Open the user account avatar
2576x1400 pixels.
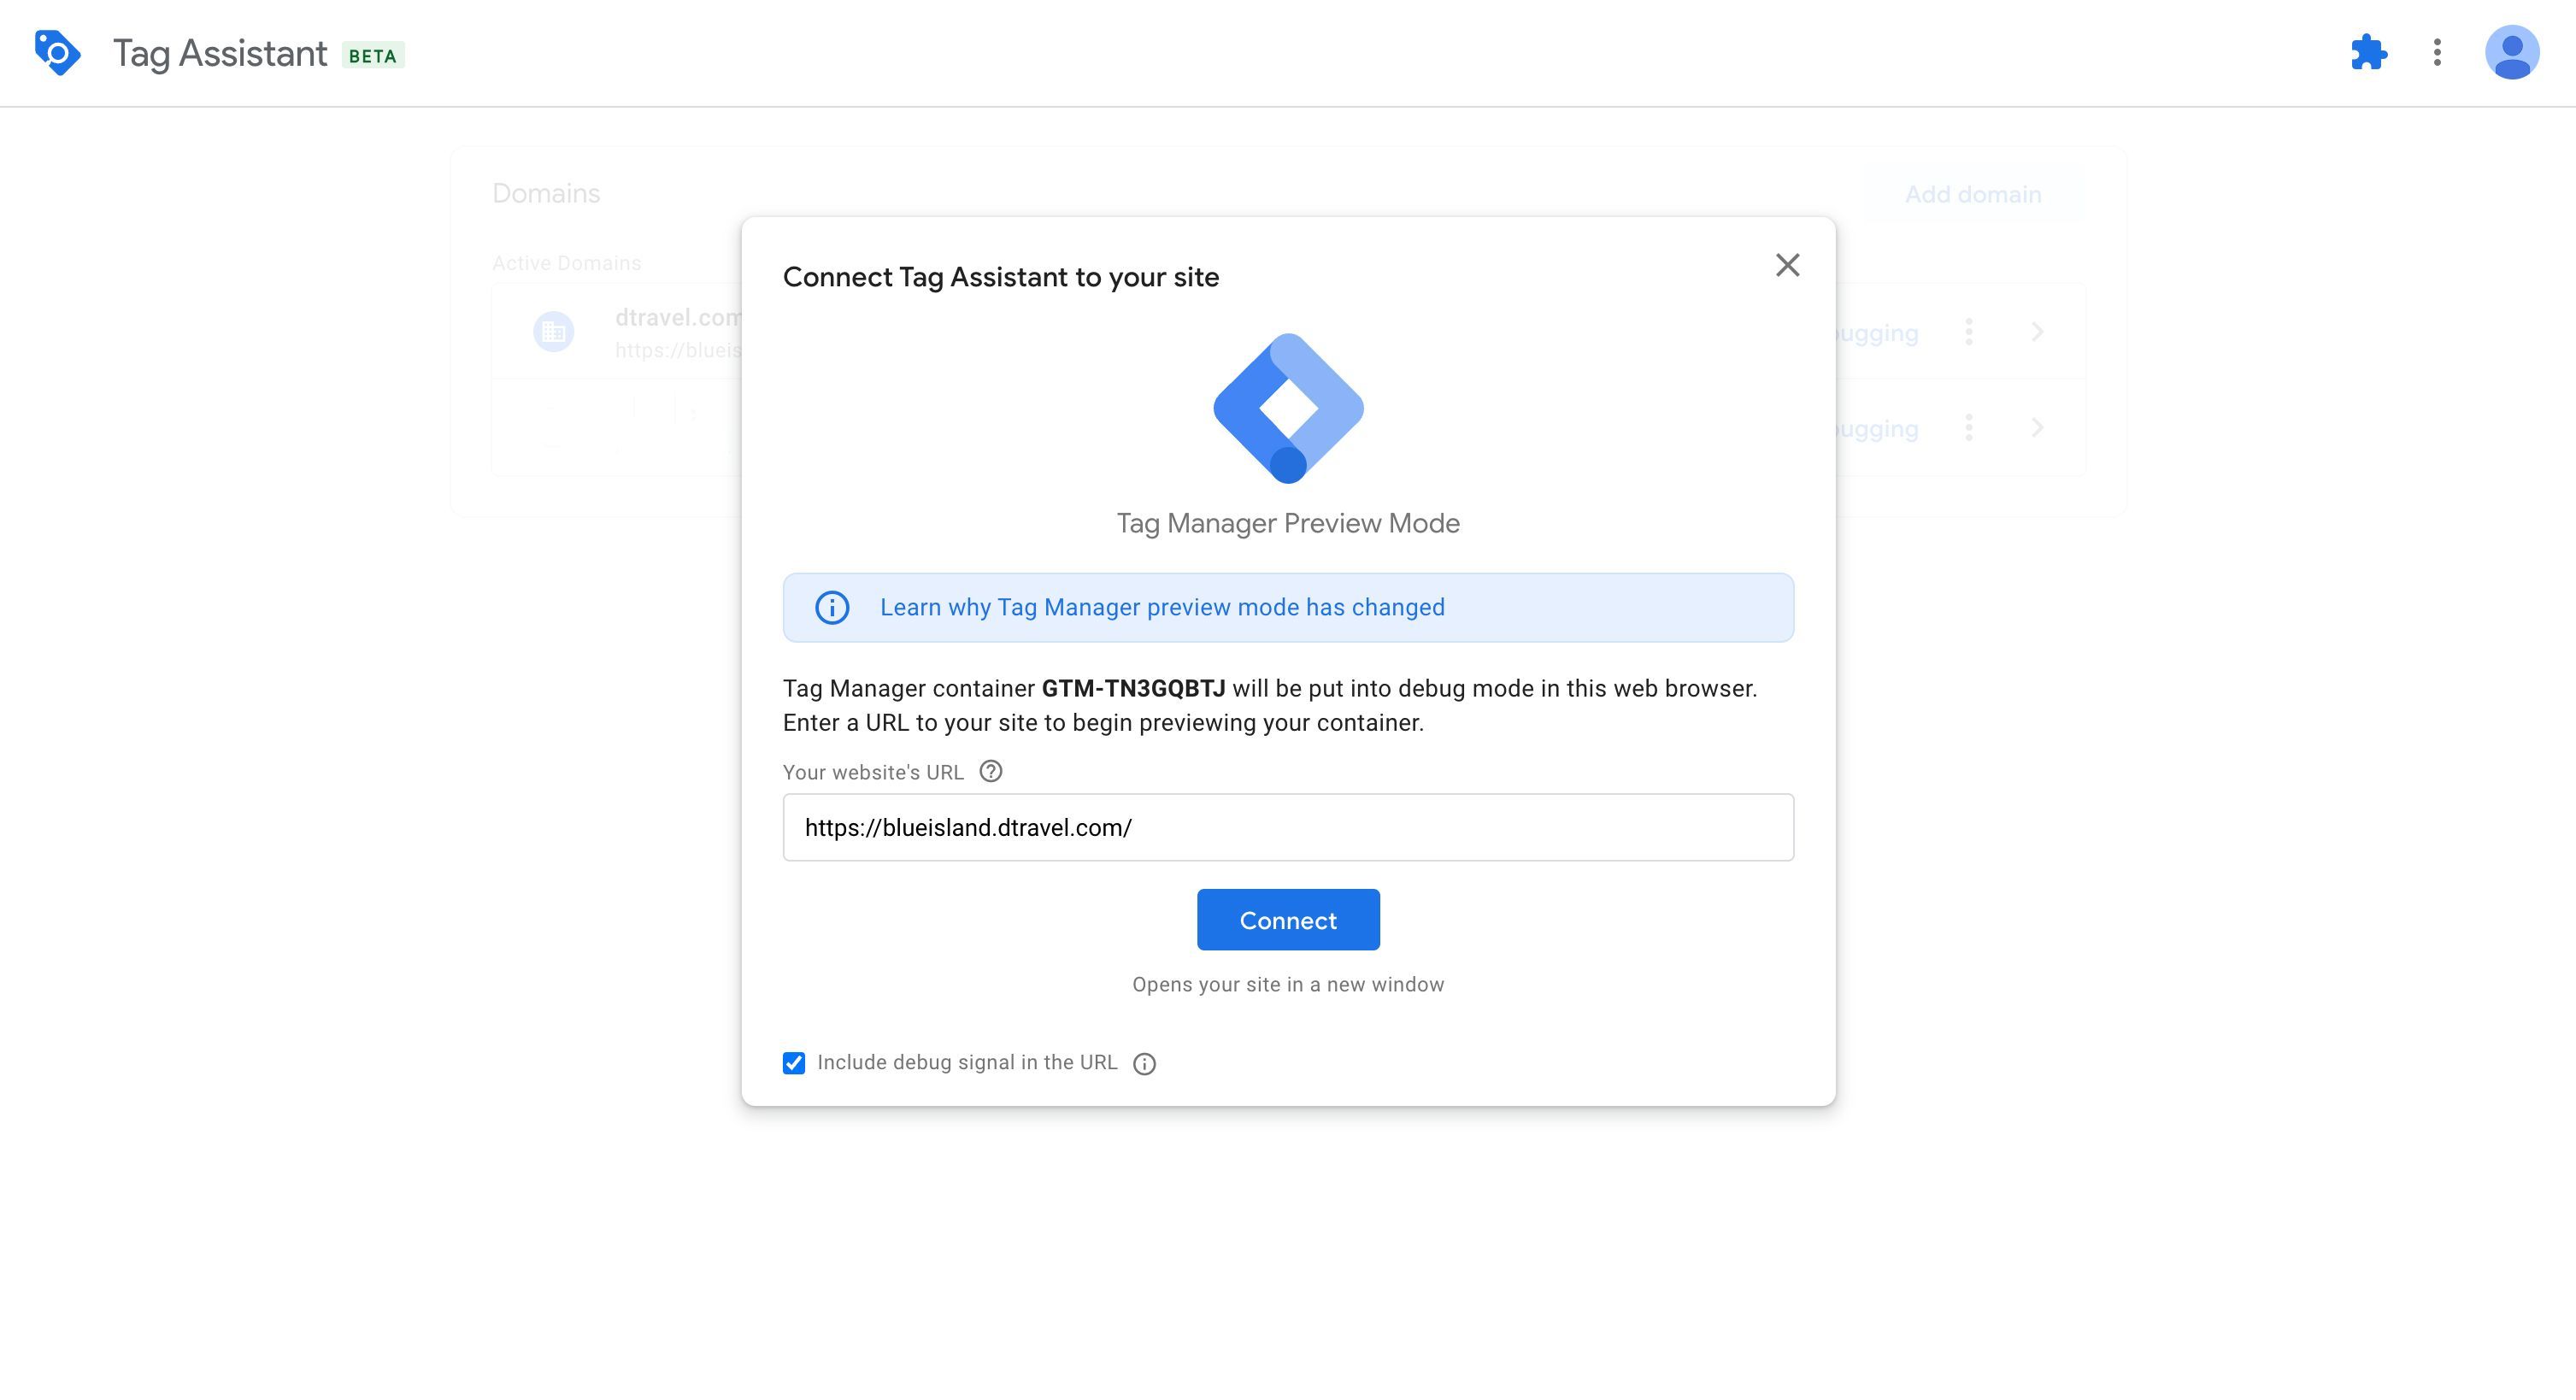(x=2512, y=52)
